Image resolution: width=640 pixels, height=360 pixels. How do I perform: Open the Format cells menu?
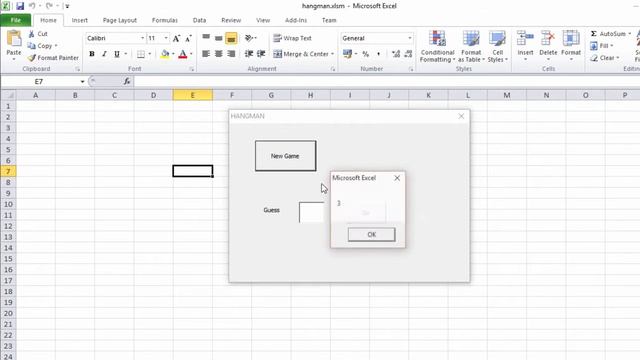pos(571,45)
